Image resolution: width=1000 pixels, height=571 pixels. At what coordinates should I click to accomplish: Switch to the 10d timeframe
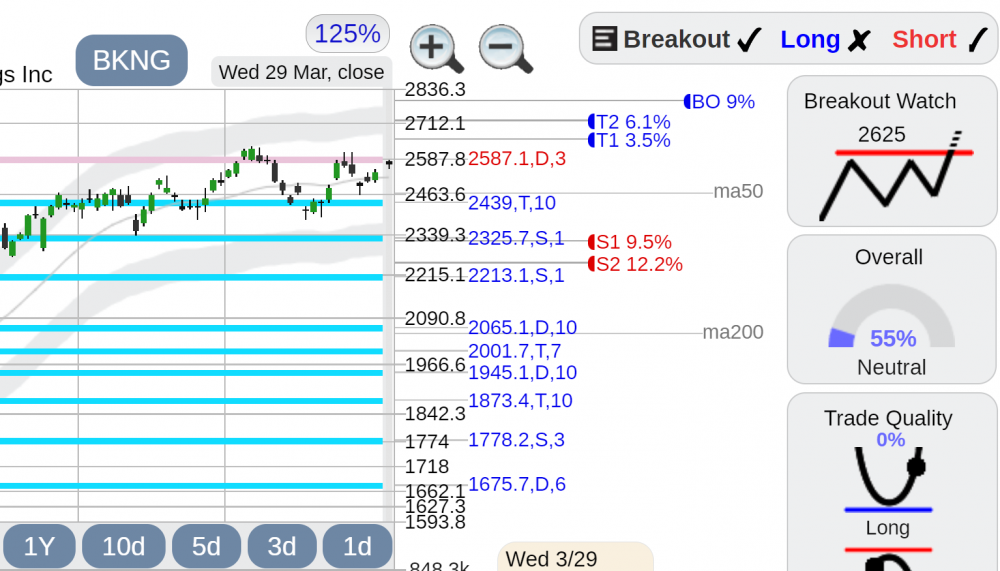124,546
